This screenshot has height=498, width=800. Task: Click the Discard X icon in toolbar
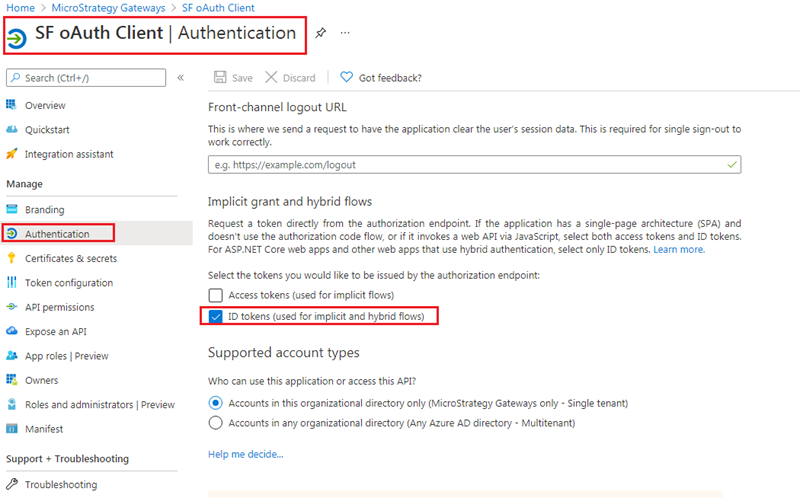click(x=272, y=77)
